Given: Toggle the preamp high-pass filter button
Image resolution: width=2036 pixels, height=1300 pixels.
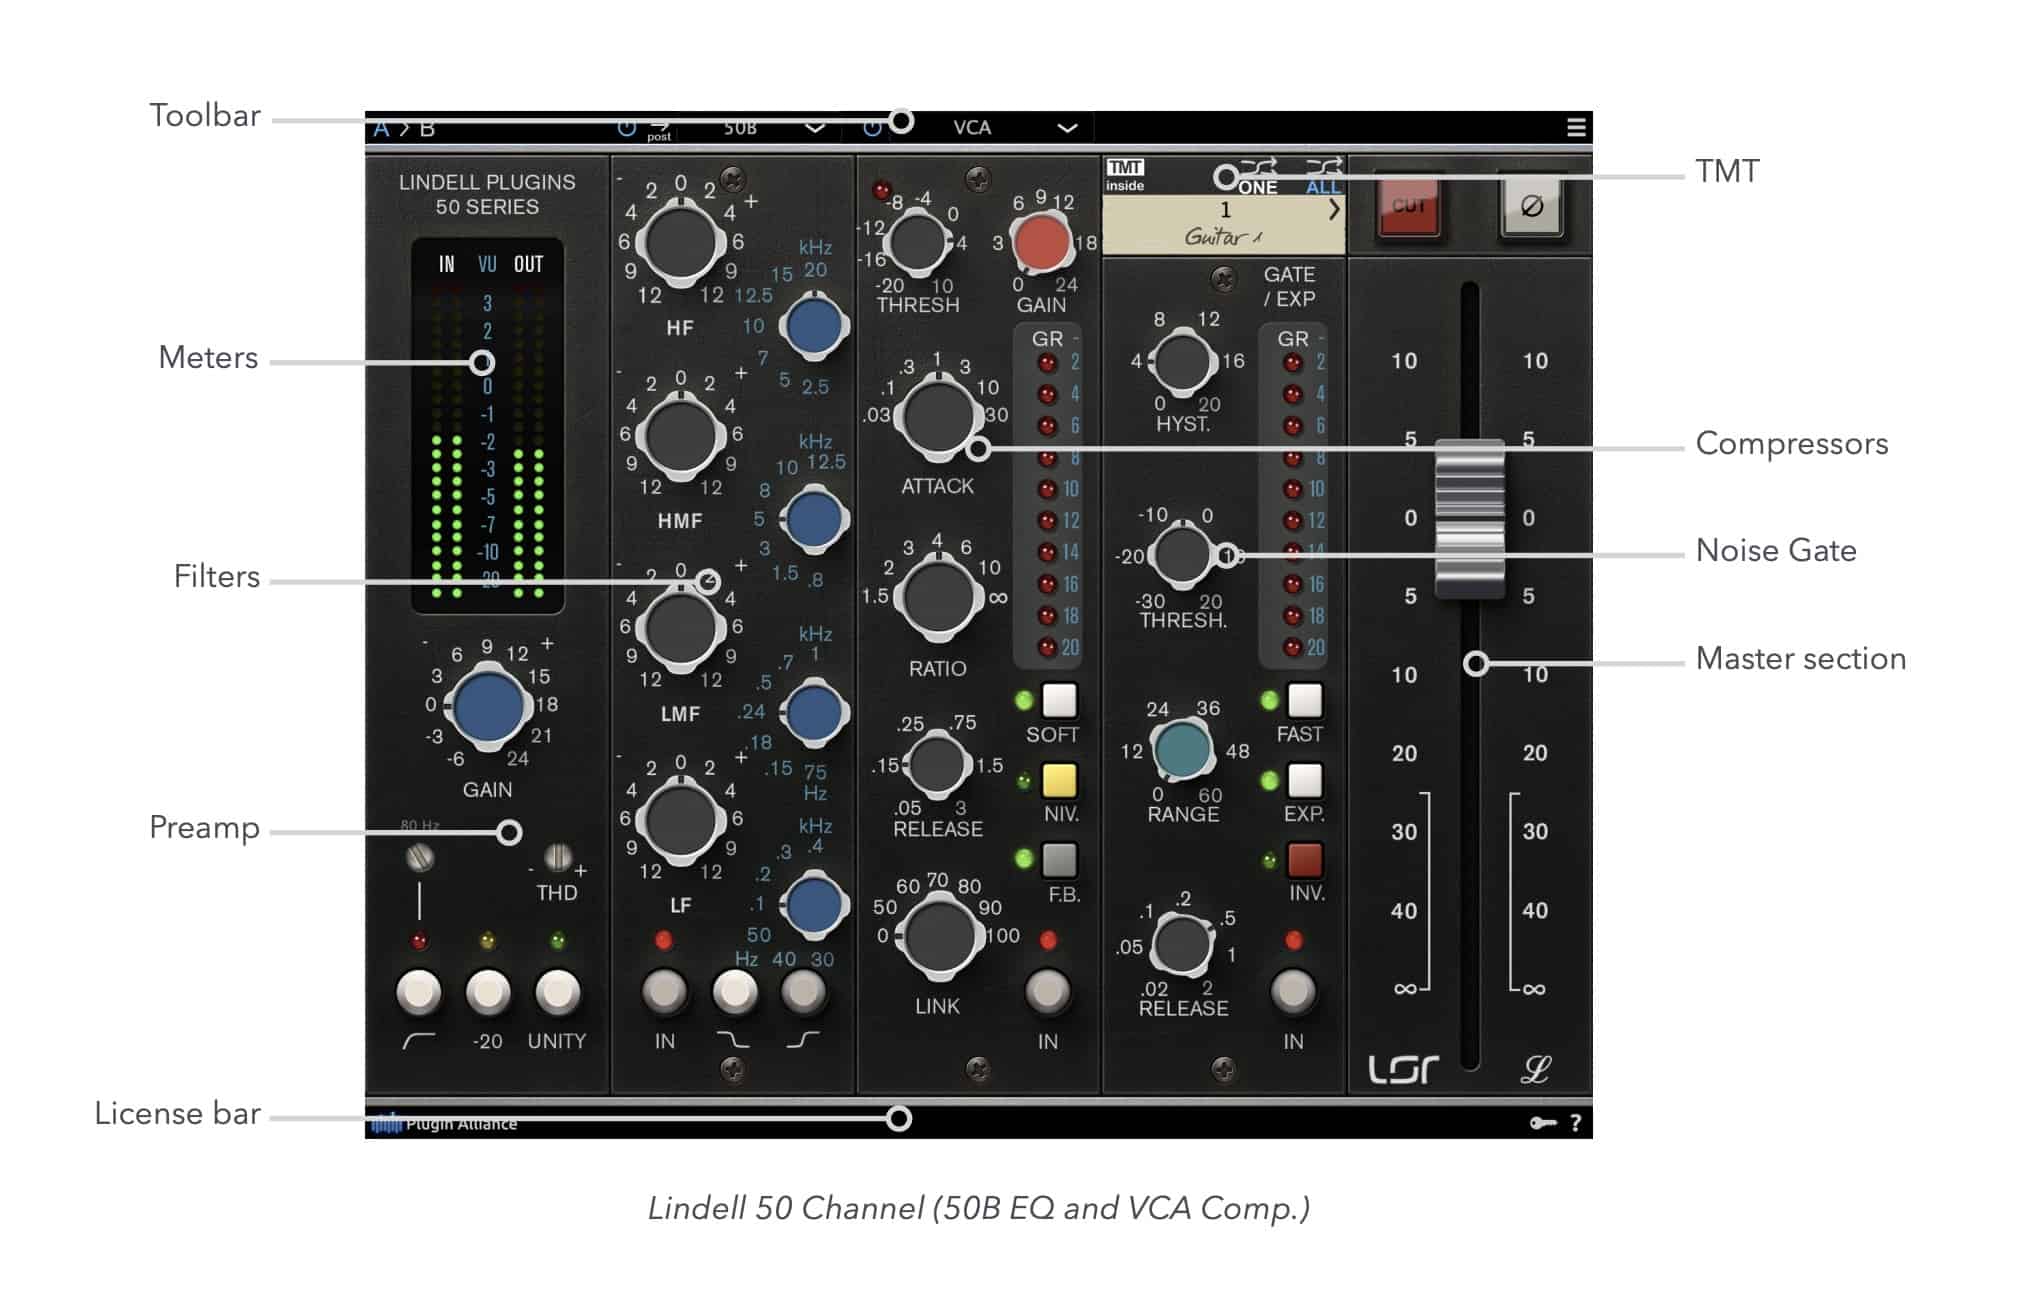Looking at the screenshot, I should pyautogui.click(x=419, y=992).
